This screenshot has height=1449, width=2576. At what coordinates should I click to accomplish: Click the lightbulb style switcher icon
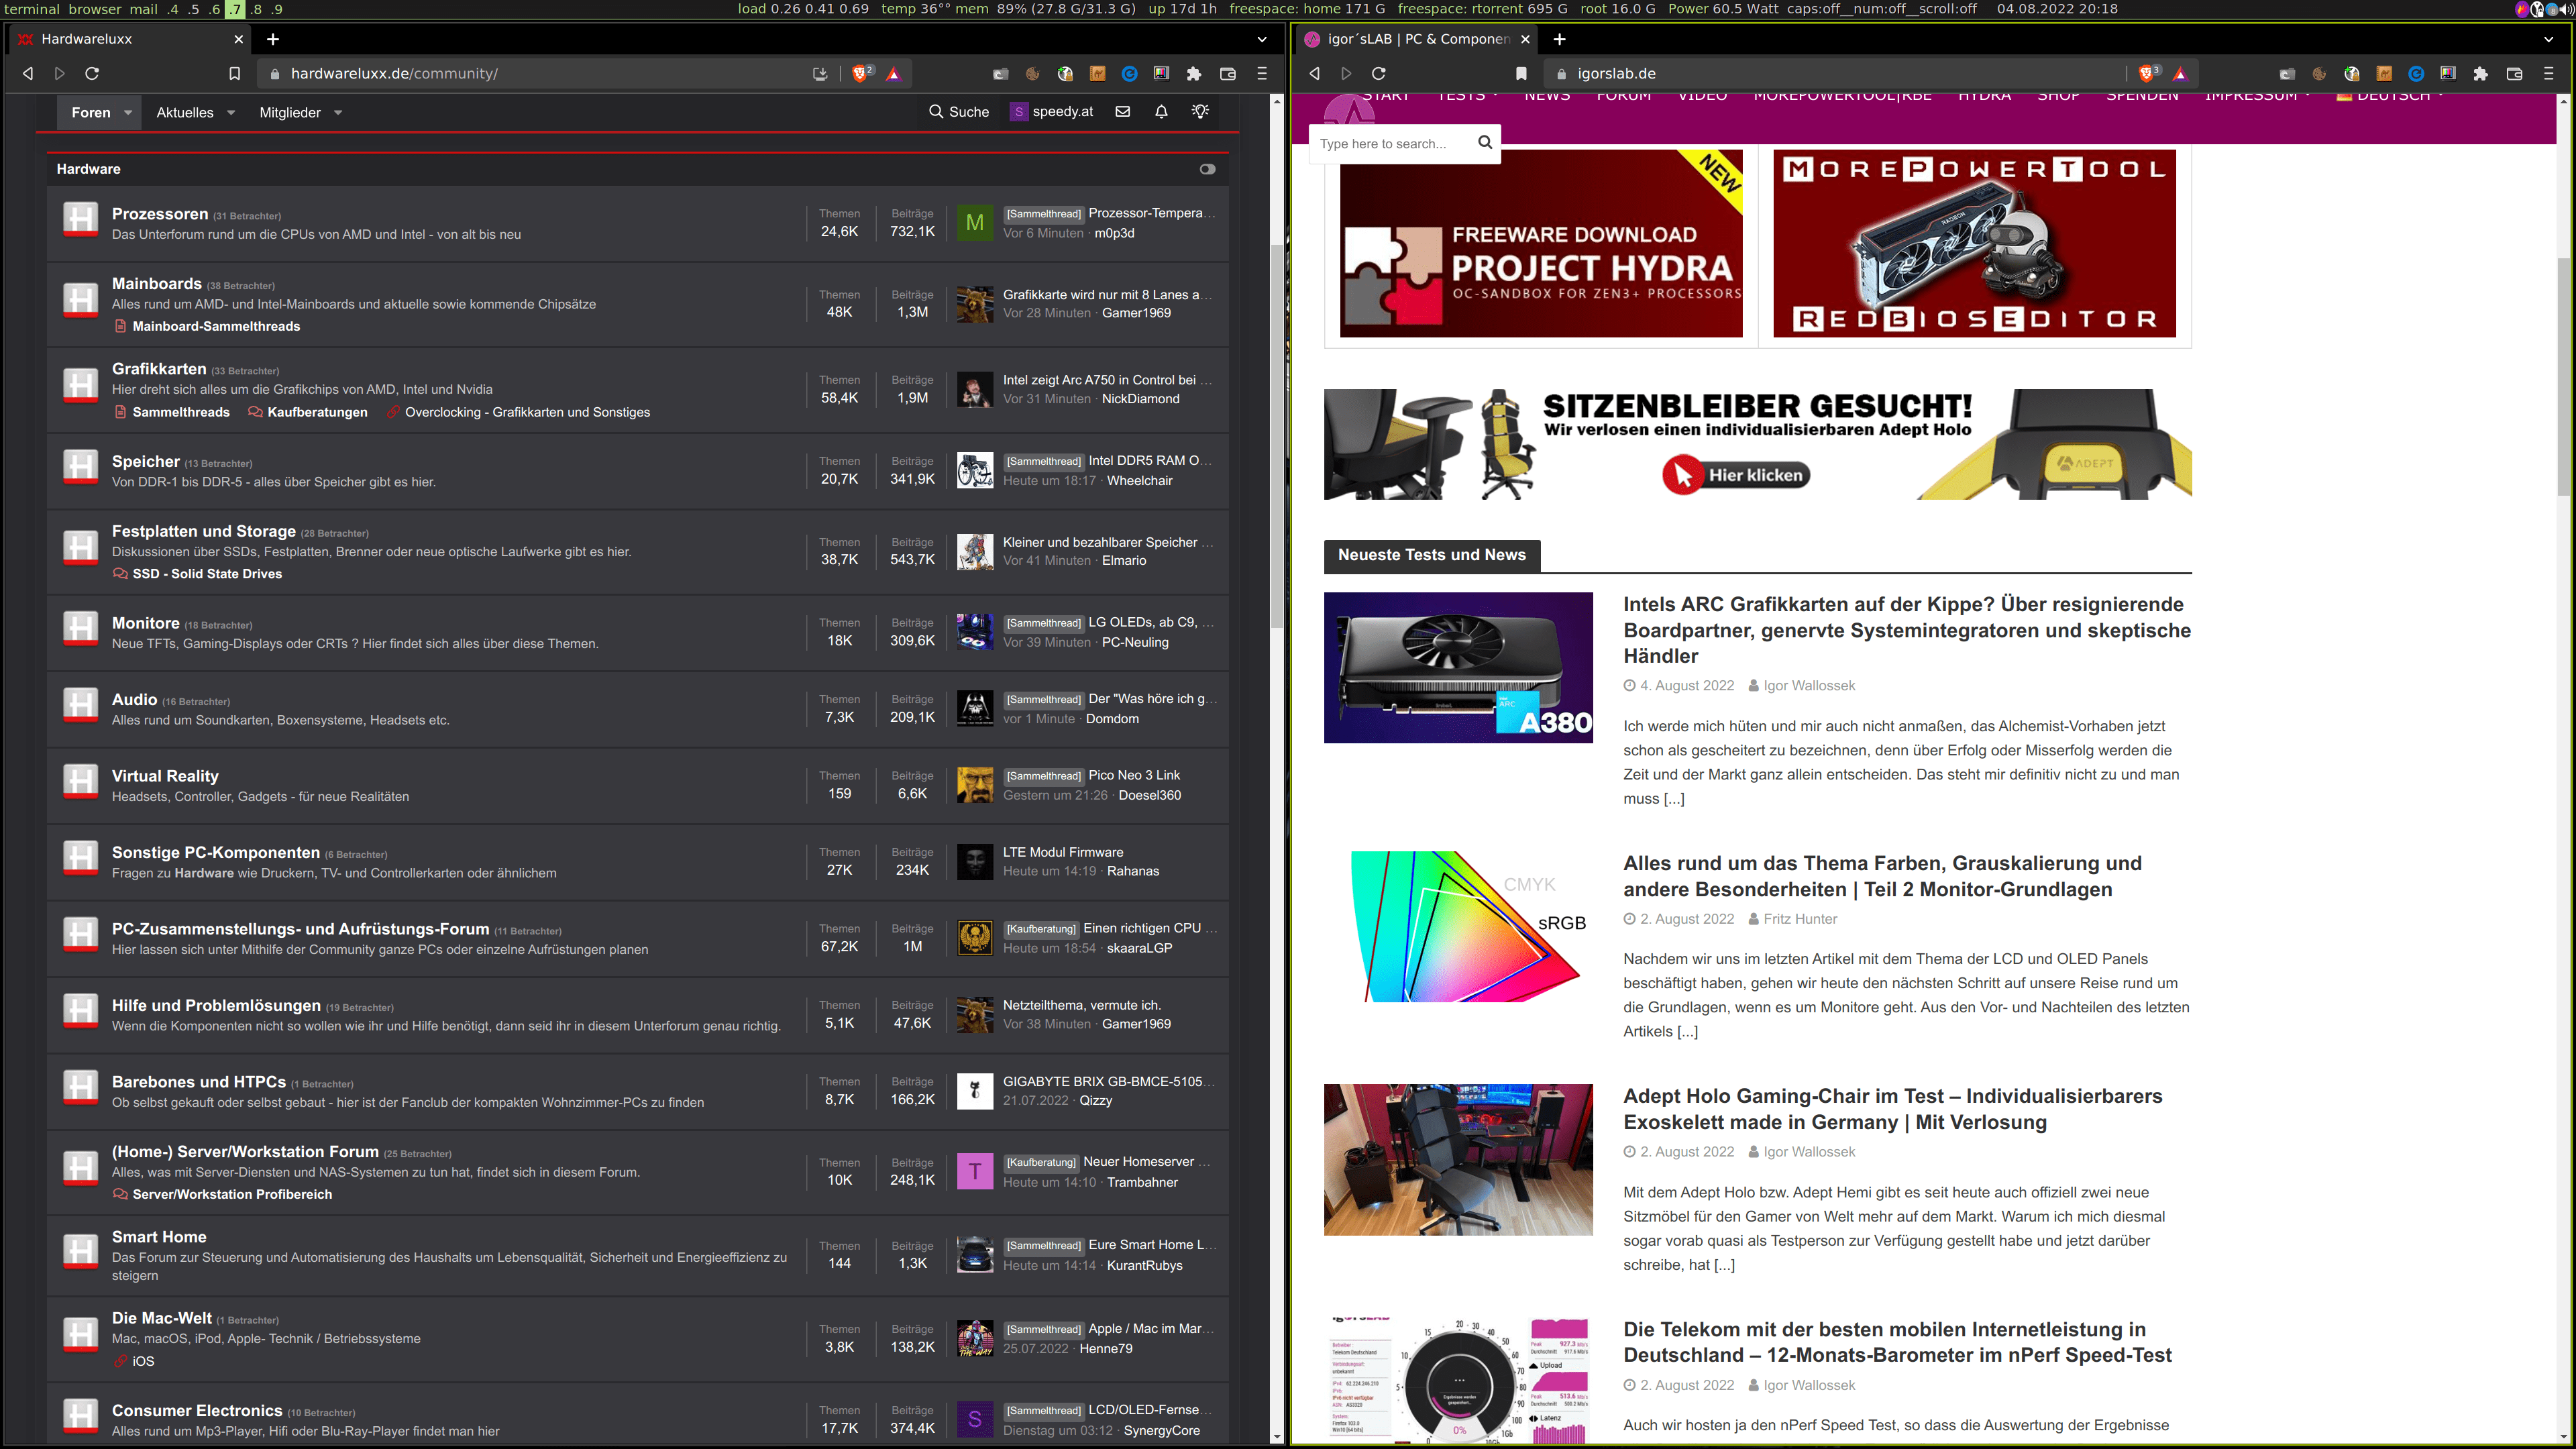coord(1201,111)
